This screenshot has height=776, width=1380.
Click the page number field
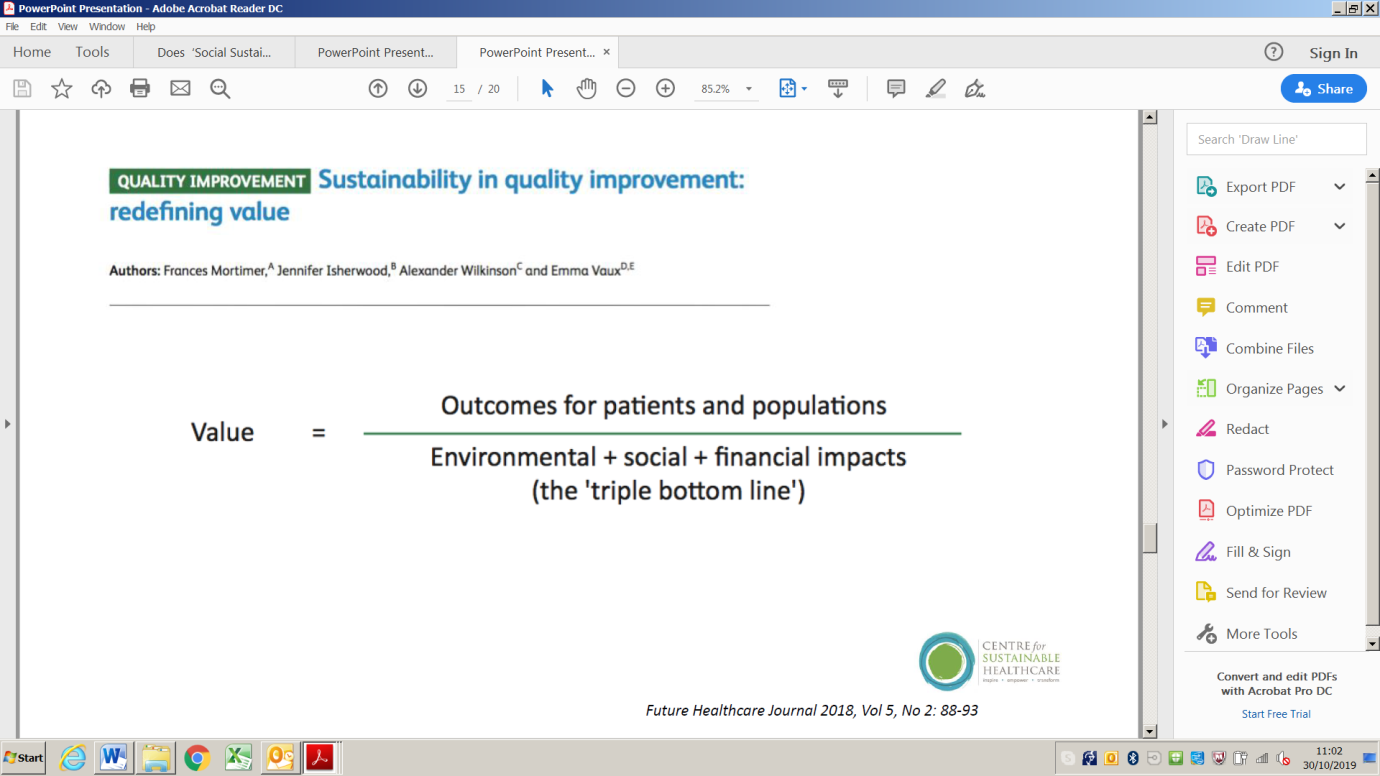tap(459, 89)
